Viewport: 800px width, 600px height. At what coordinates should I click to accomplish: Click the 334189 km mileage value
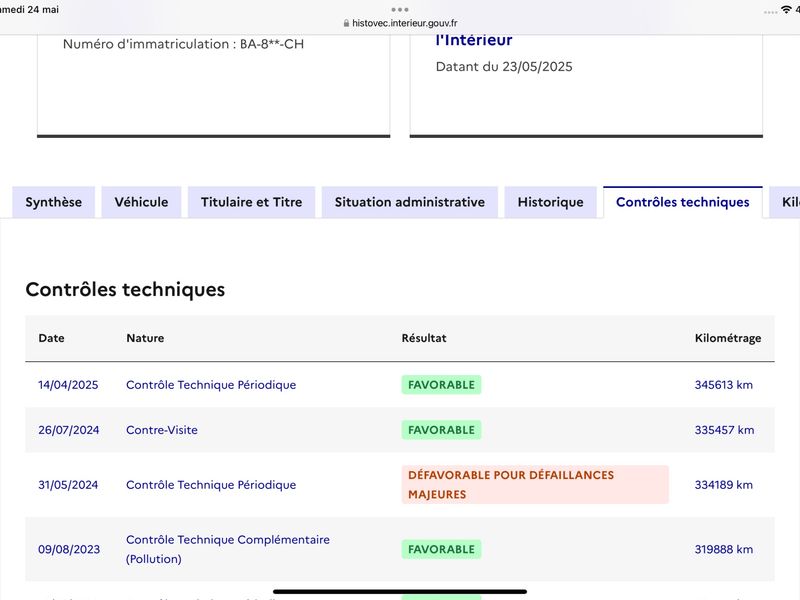tap(723, 485)
